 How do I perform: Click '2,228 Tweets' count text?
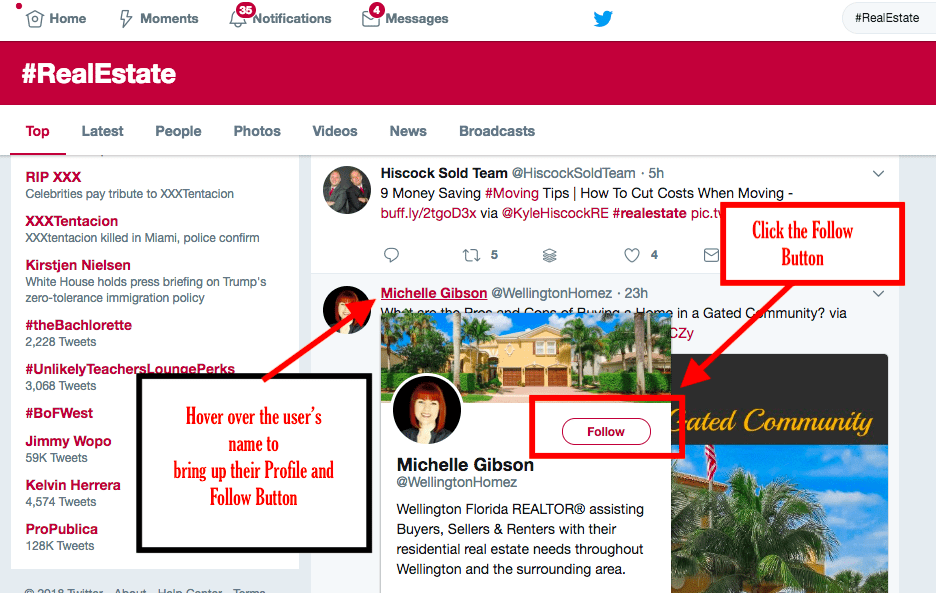(x=60, y=342)
